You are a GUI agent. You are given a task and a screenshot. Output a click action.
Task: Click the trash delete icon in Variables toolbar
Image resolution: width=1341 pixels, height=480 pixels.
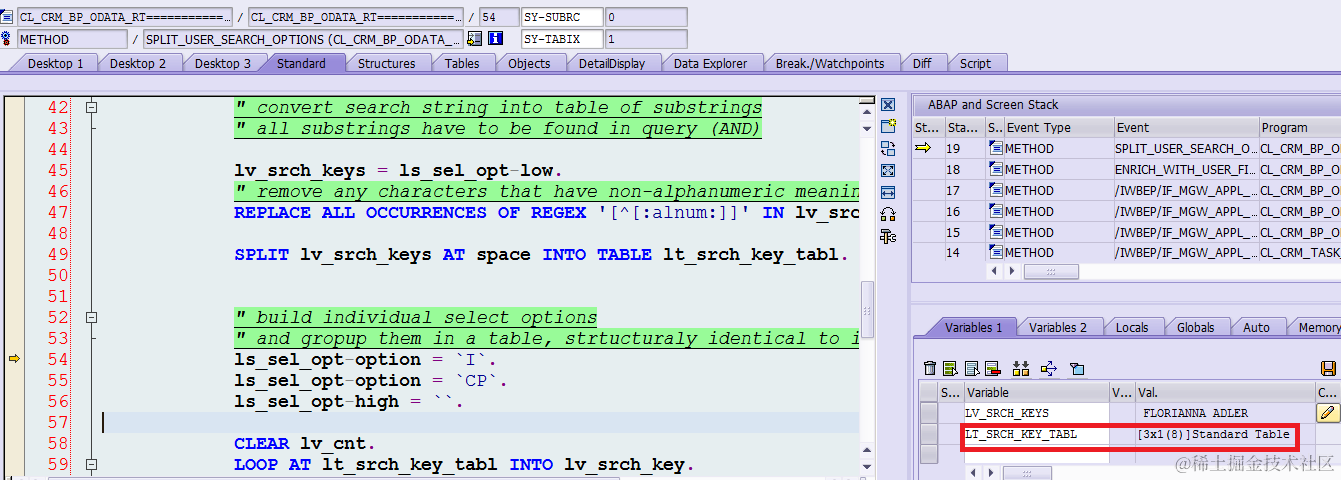(931, 369)
